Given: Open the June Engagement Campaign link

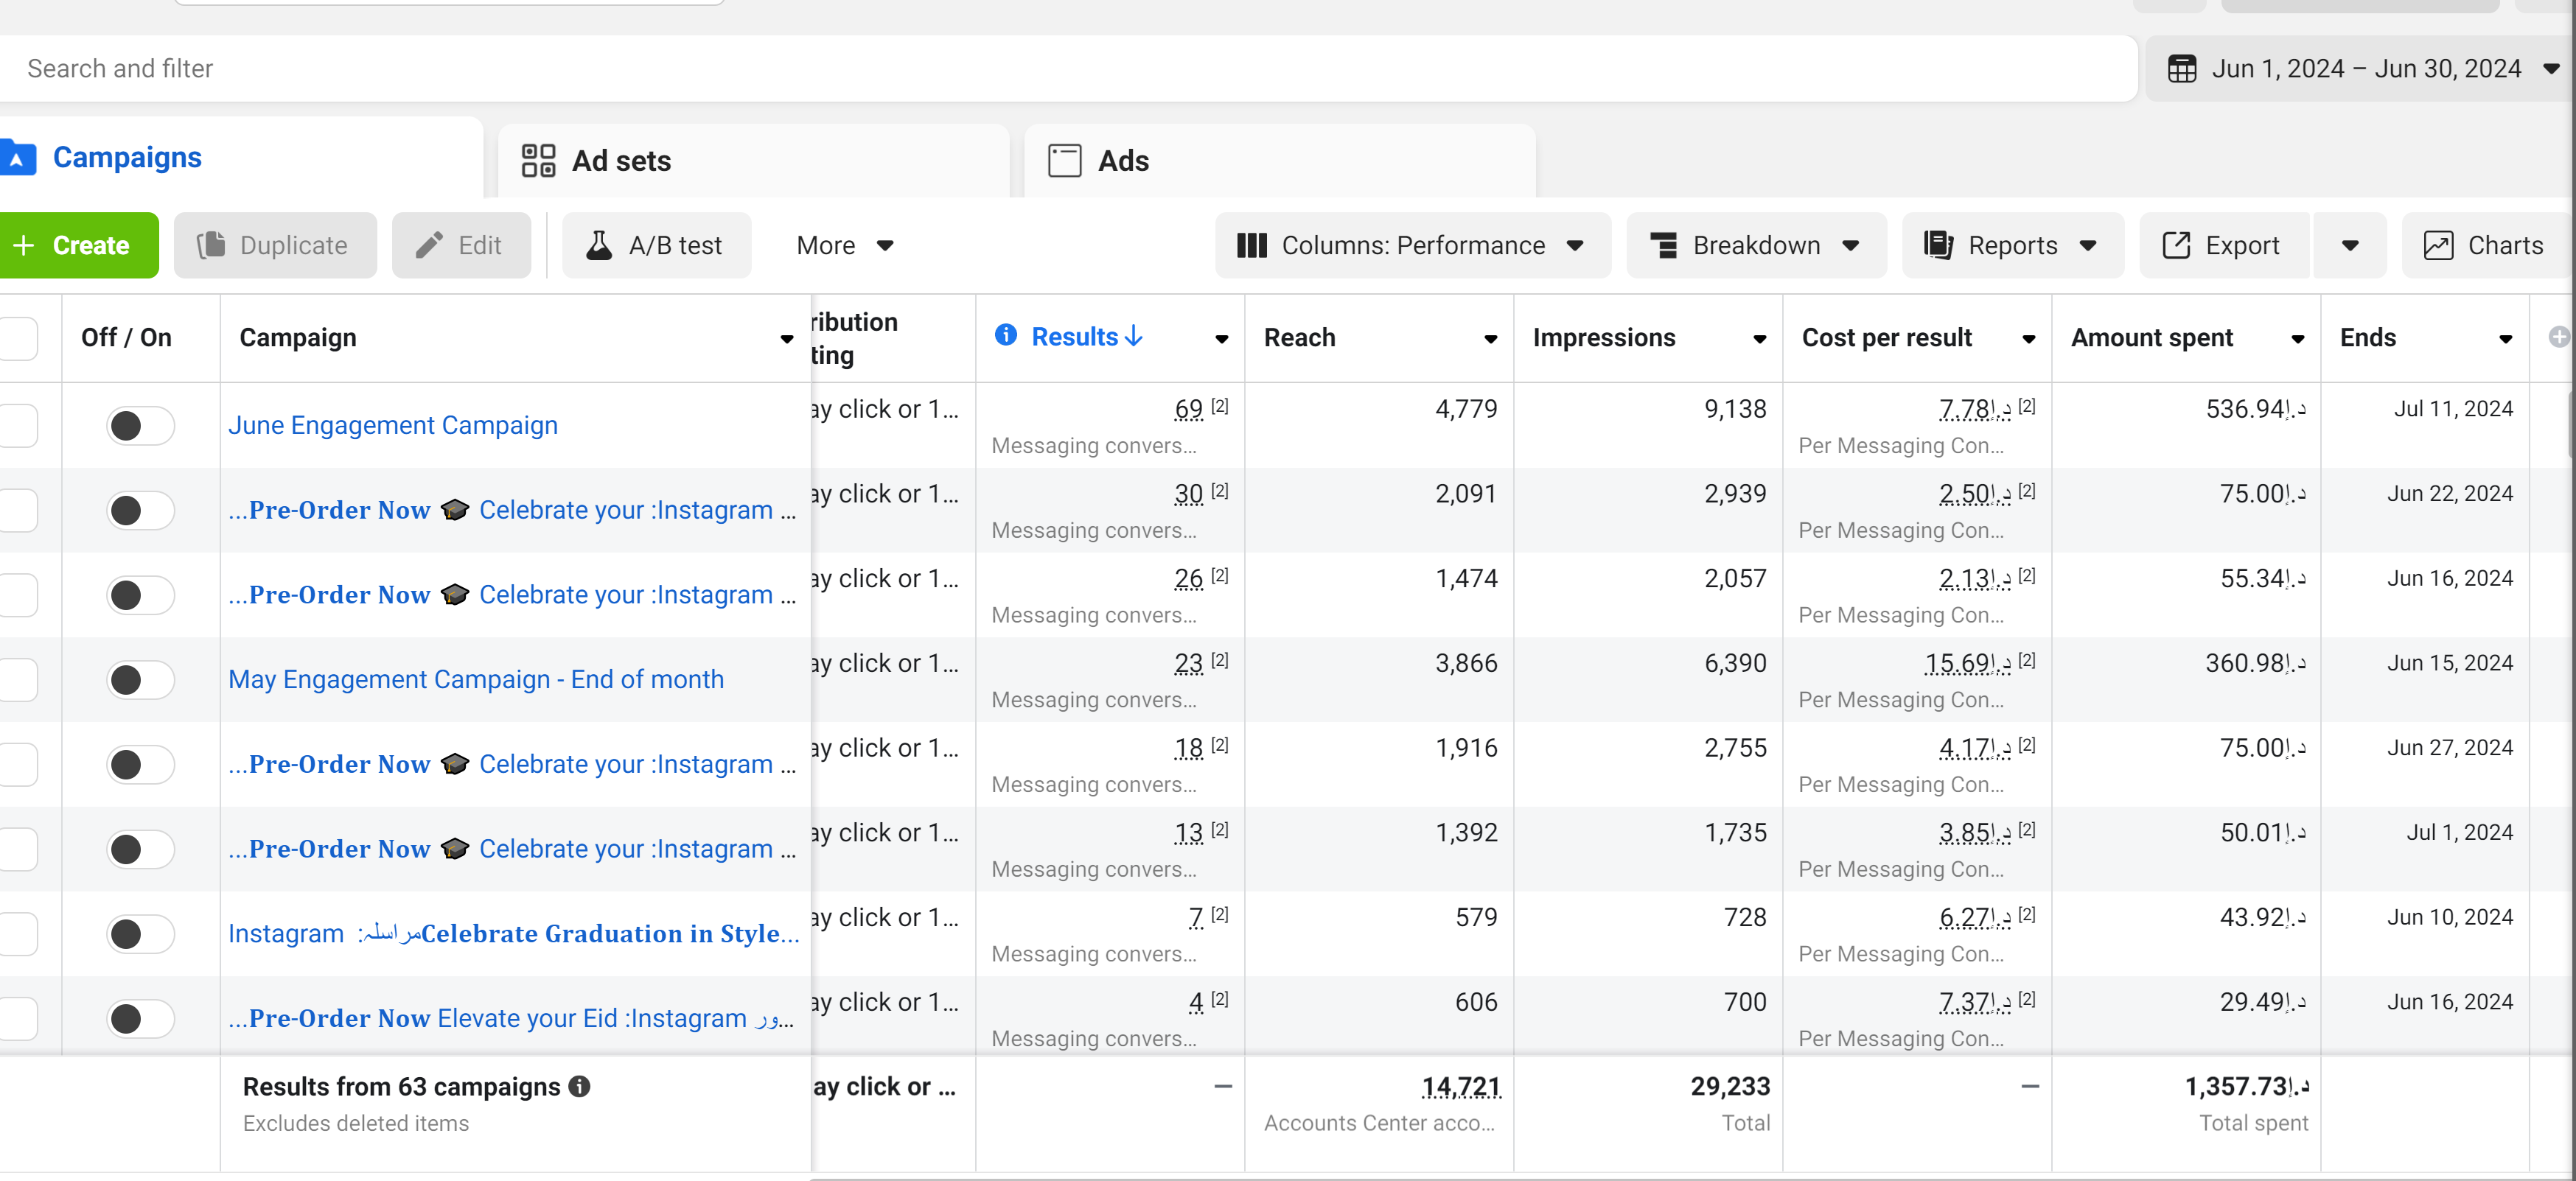Looking at the screenshot, I should coord(393,425).
